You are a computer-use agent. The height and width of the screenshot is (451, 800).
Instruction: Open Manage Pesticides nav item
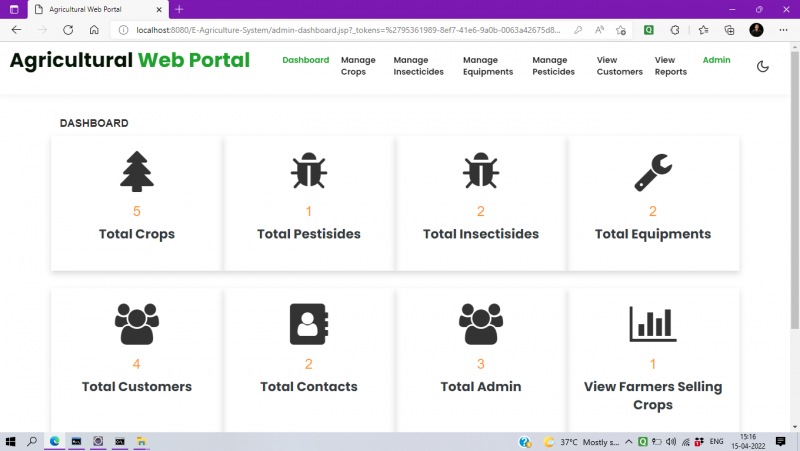tap(554, 66)
